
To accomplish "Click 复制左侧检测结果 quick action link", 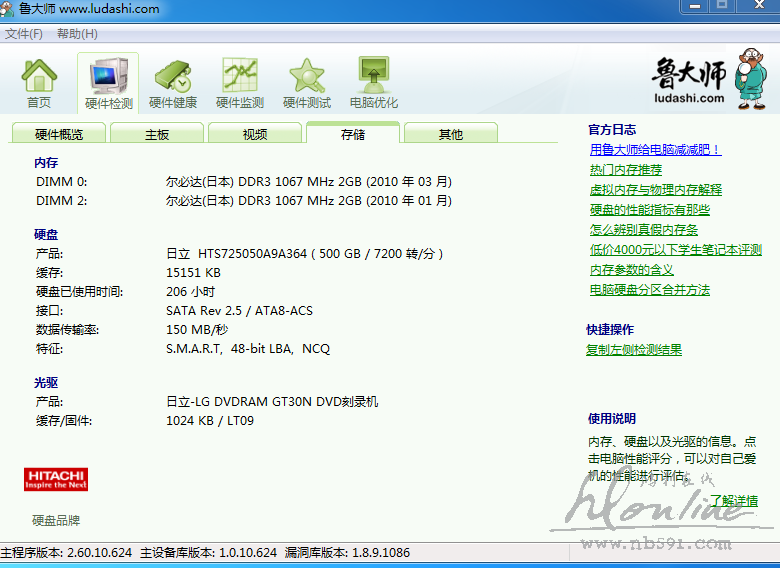I will [634, 350].
